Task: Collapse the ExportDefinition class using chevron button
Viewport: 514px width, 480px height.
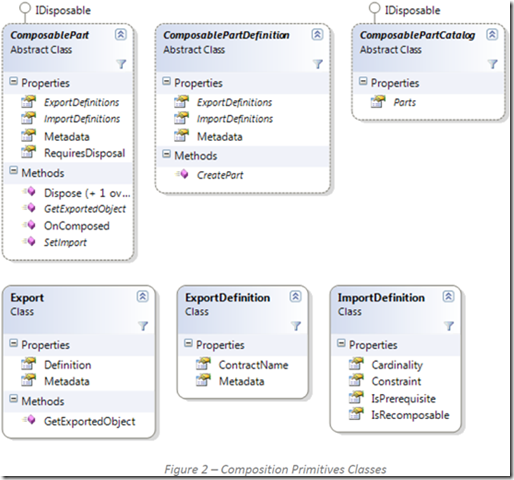Action: [x=295, y=296]
